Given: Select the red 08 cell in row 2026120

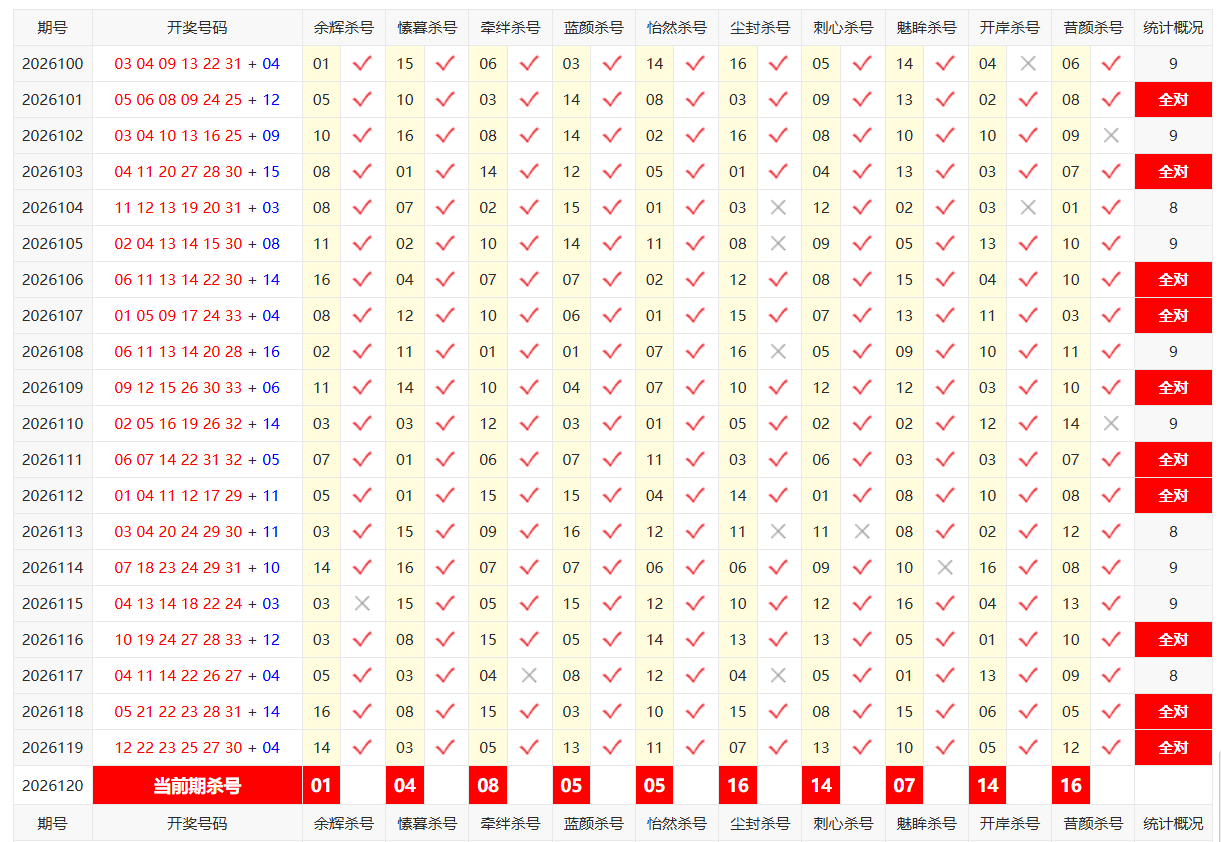Looking at the screenshot, I should click(x=488, y=786).
